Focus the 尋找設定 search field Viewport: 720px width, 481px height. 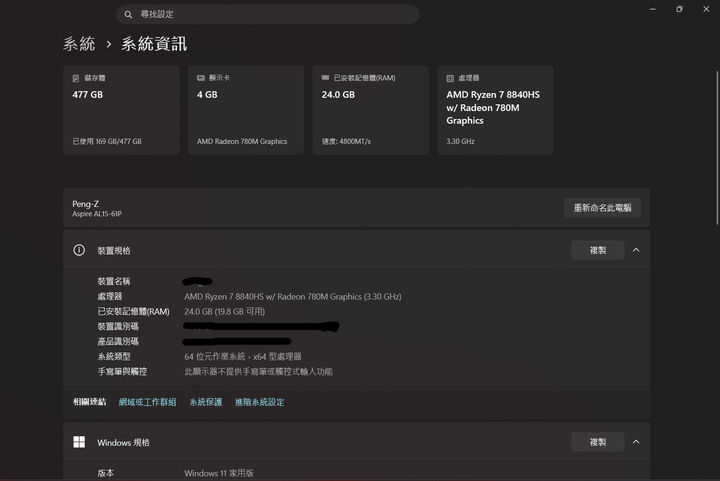tap(268, 14)
